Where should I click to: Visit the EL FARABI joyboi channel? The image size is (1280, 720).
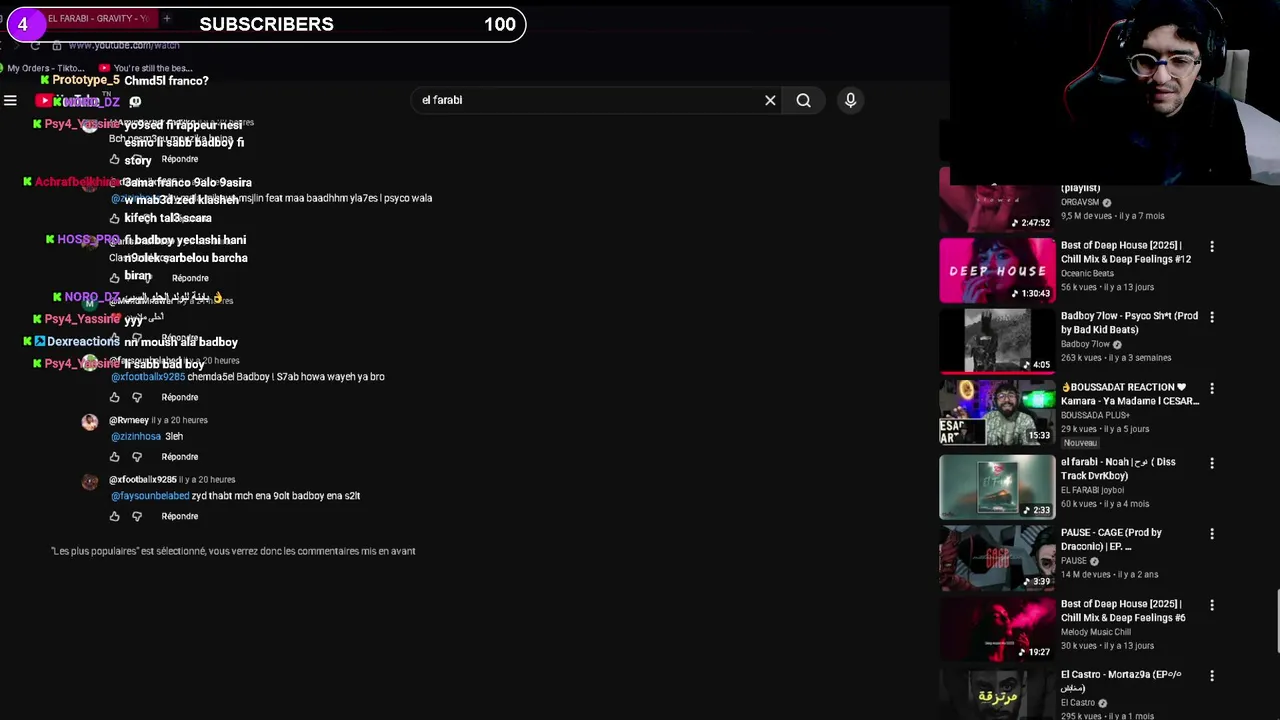point(1092,490)
